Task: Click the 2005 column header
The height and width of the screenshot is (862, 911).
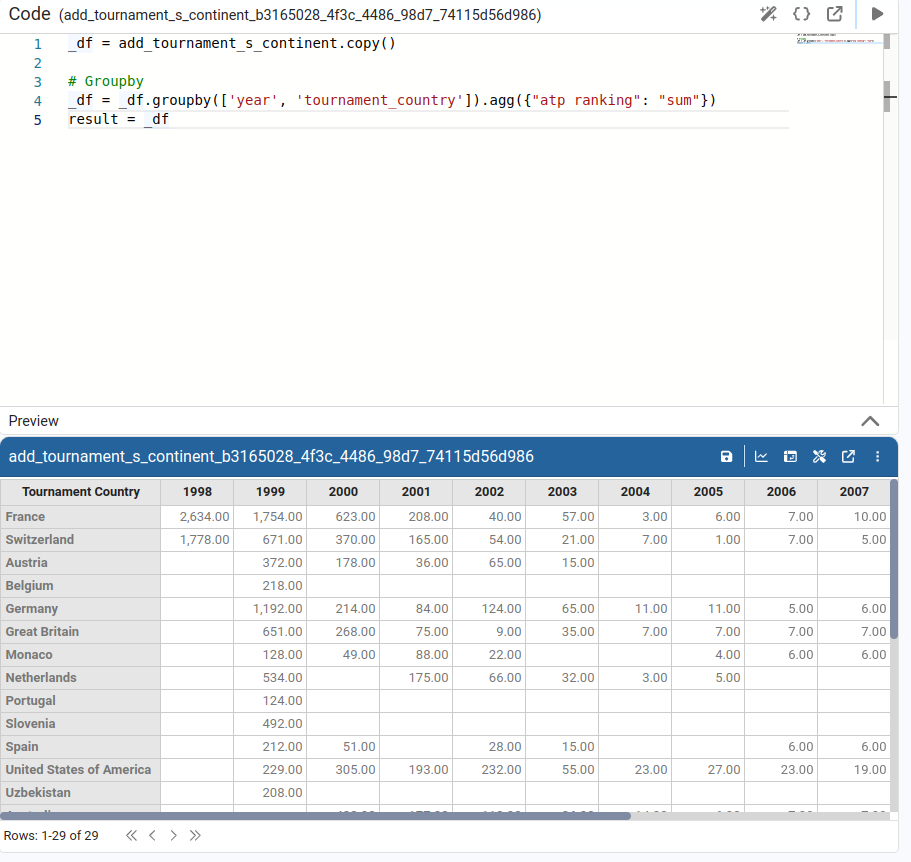Action: [x=708, y=492]
